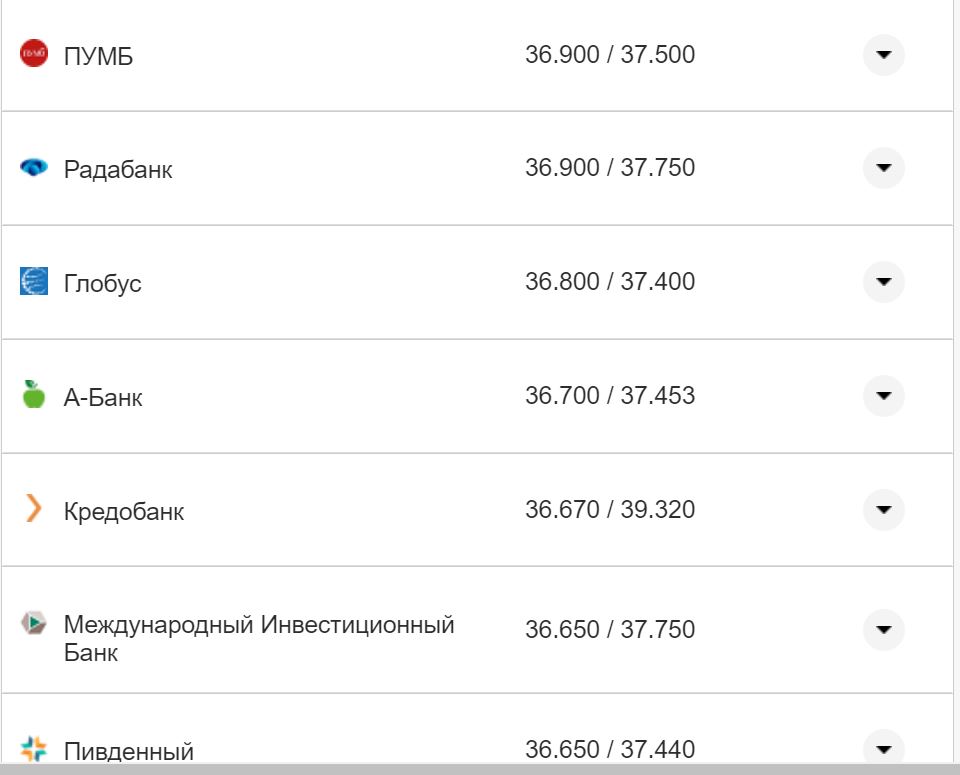Open dropdown for Международный Инвестиционный Банк
Viewport: 960px width, 775px height.
[x=883, y=630]
